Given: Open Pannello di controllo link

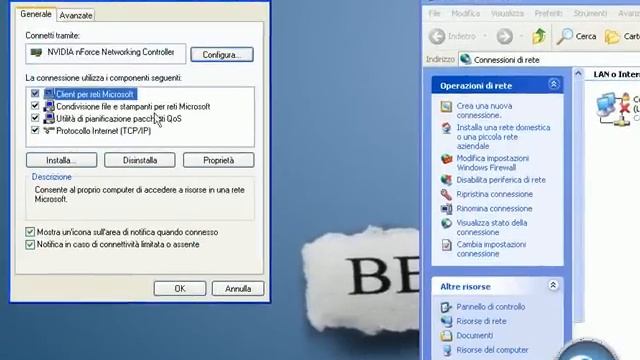Looking at the screenshot, I should click(x=491, y=307).
